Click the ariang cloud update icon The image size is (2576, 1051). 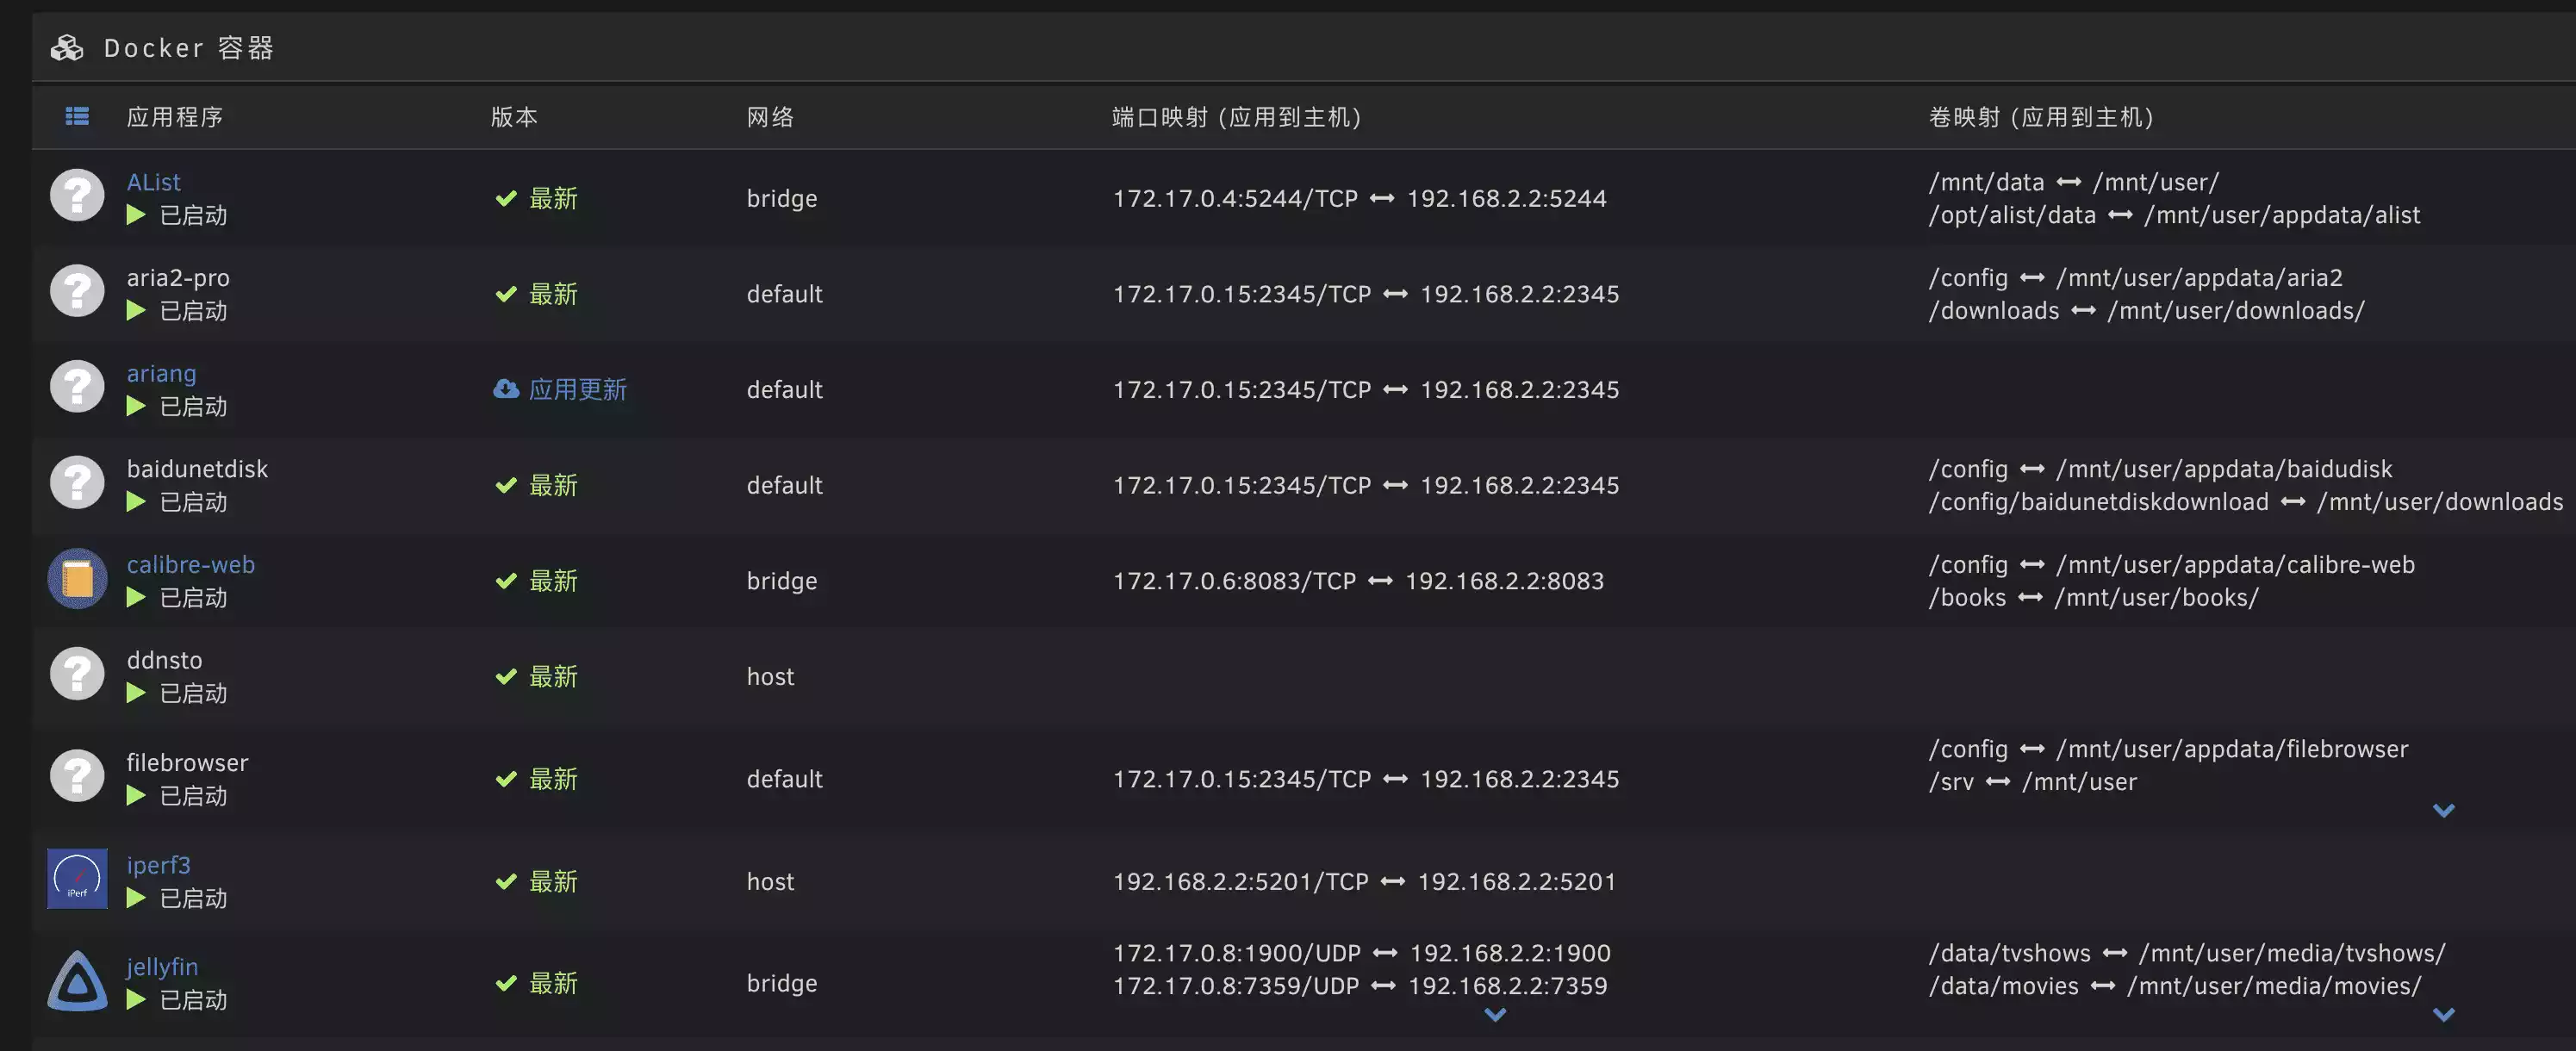506,389
